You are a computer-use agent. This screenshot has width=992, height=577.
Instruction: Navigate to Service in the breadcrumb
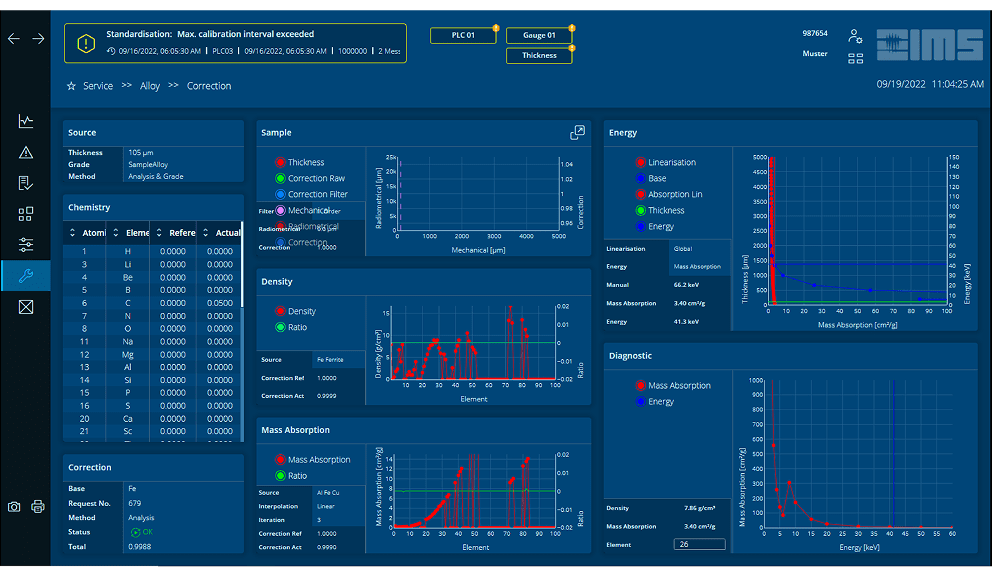97,86
